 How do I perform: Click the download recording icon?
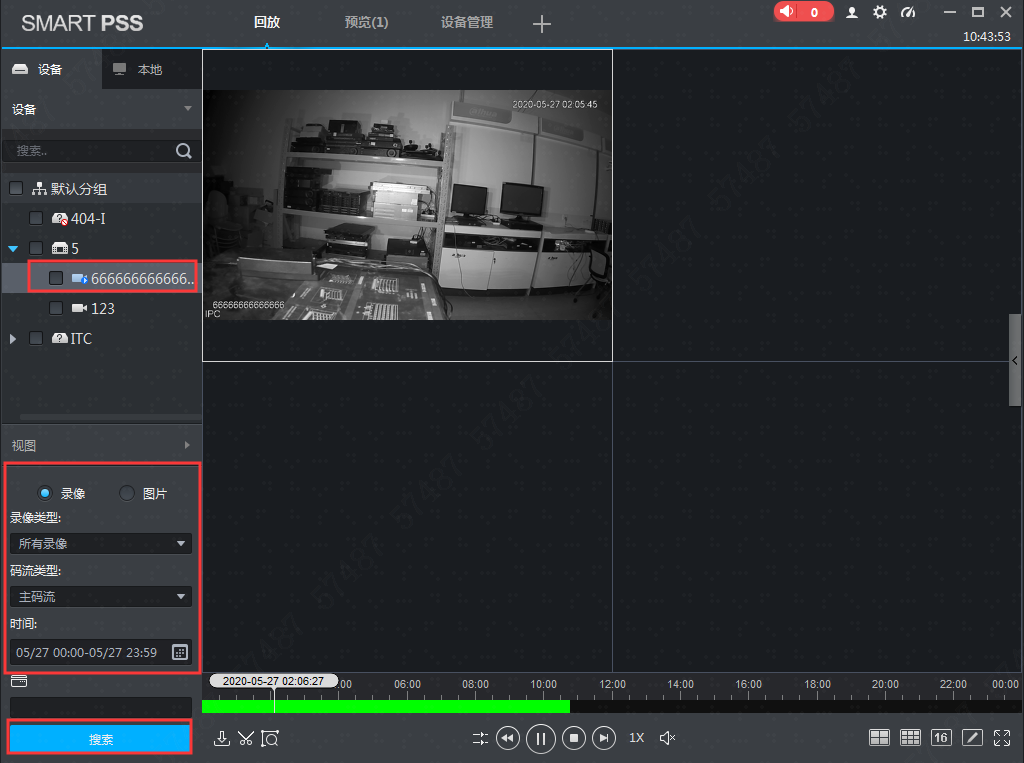click(x=221, y=738)
